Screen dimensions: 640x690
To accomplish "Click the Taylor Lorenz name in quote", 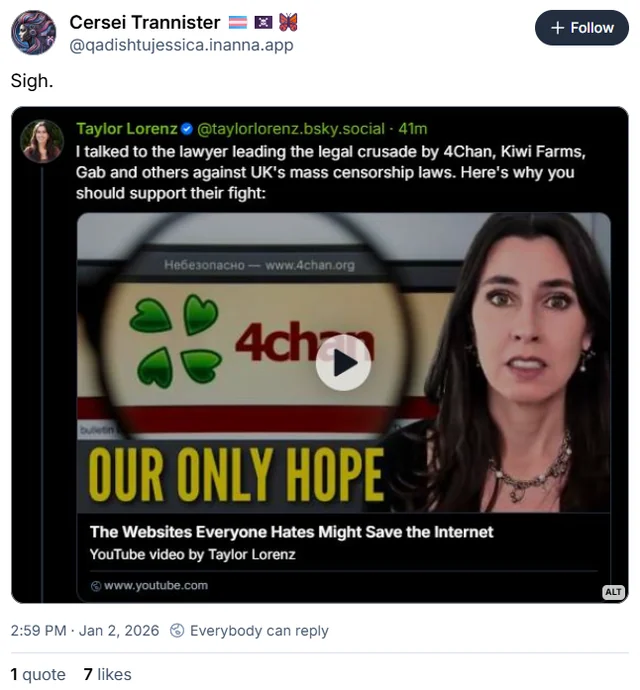I will point(127,129).
